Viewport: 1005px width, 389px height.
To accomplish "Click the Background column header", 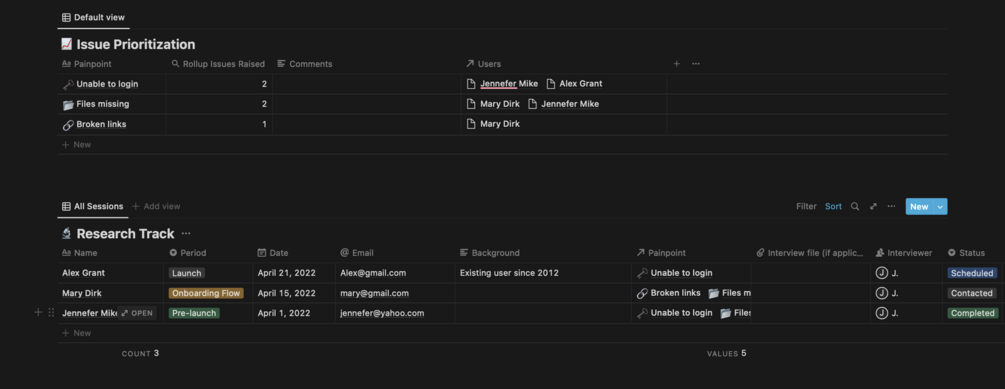I will pyautogui.click(x=490, y=253).
